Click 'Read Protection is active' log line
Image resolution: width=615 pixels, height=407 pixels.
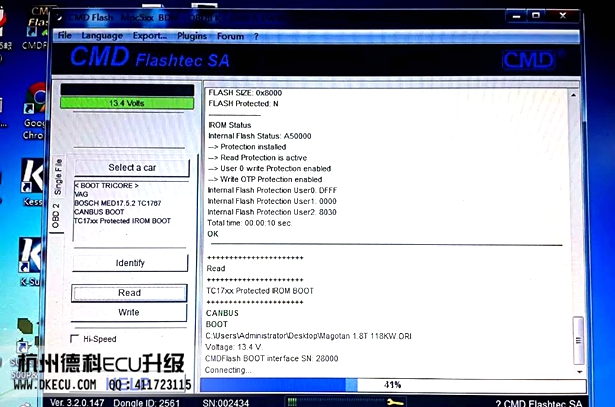click(x=258, y=158)
